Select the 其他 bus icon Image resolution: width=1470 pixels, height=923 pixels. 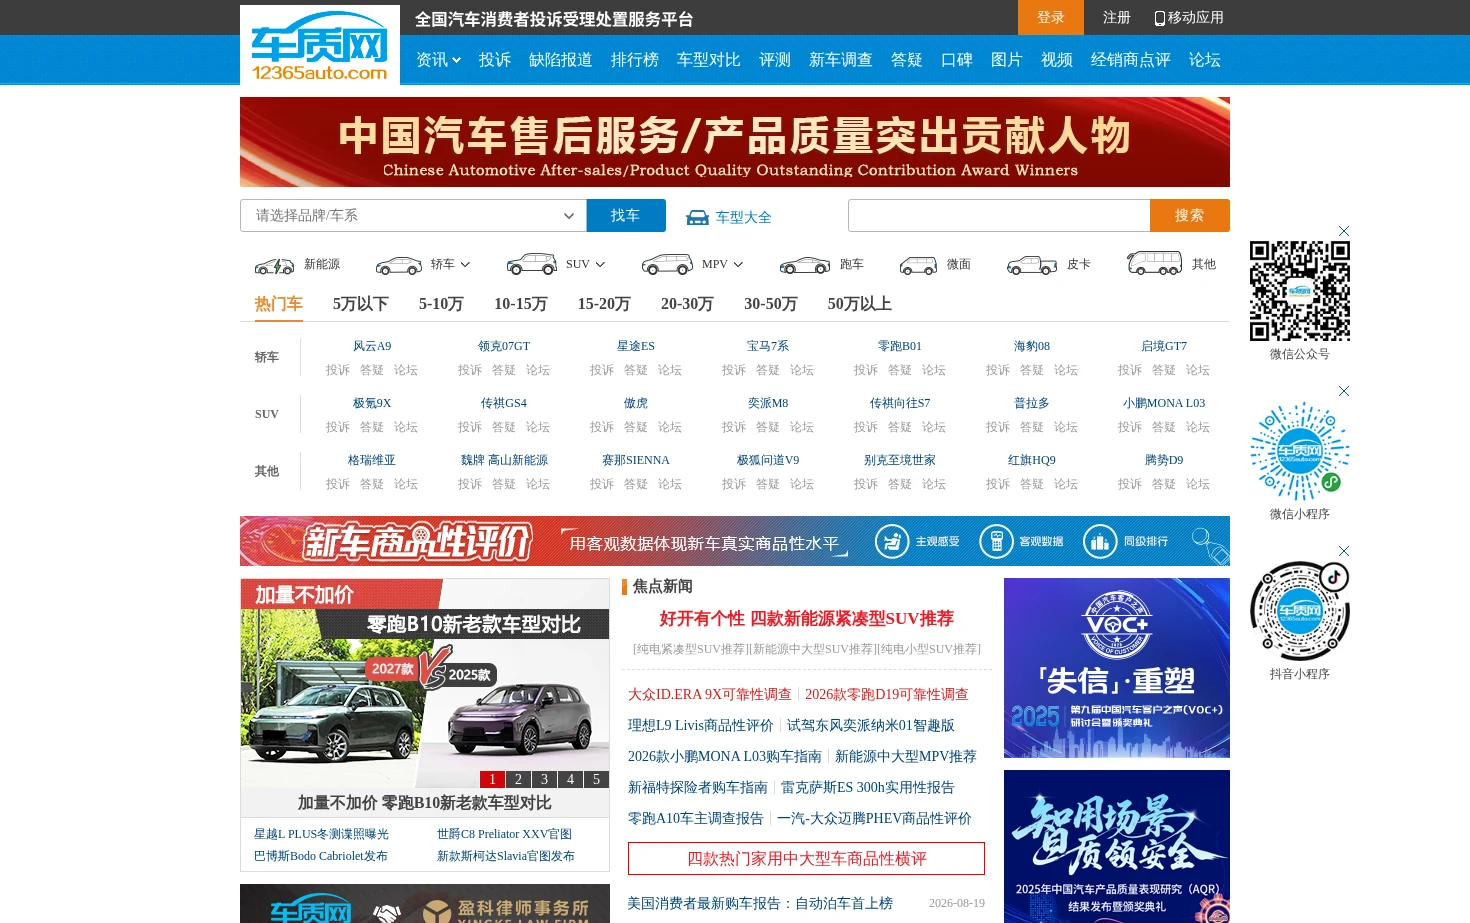tap(1154, 263)
